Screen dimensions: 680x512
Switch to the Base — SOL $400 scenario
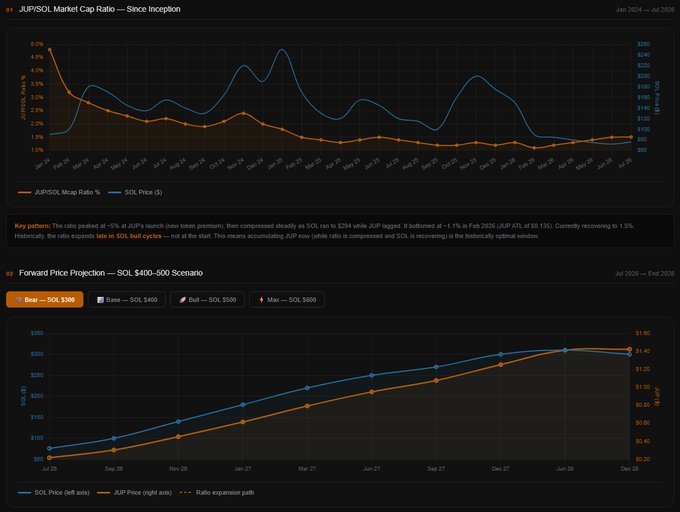click(127, 300)
